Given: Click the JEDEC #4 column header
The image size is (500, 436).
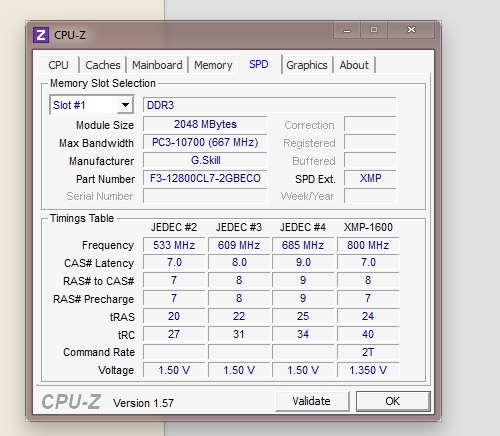Looking at the screenshot, I should point(303,227).
